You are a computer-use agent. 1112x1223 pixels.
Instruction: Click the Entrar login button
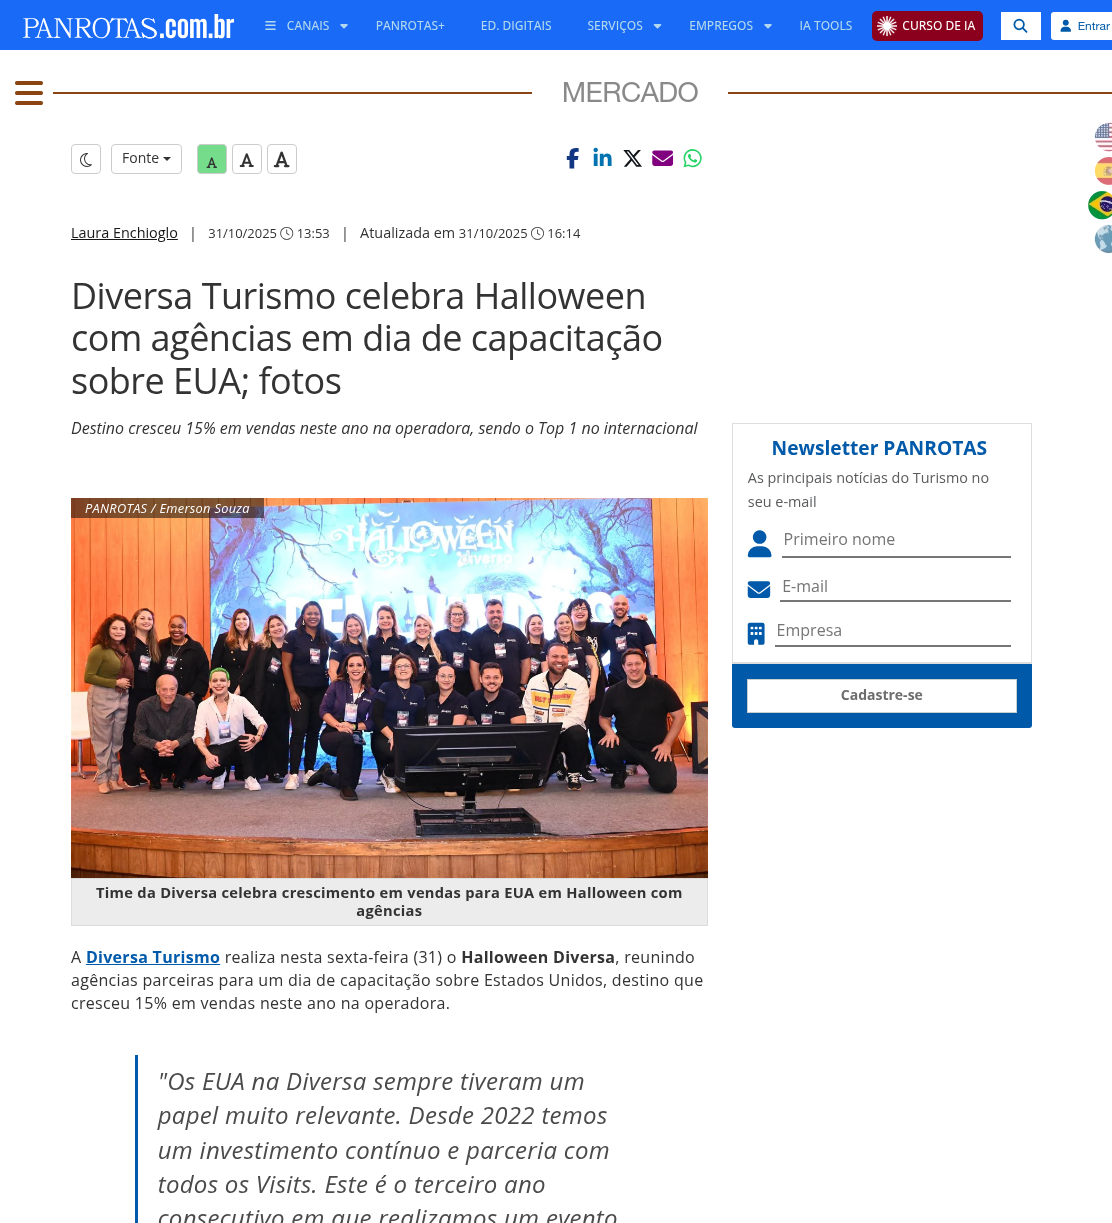1082,26
